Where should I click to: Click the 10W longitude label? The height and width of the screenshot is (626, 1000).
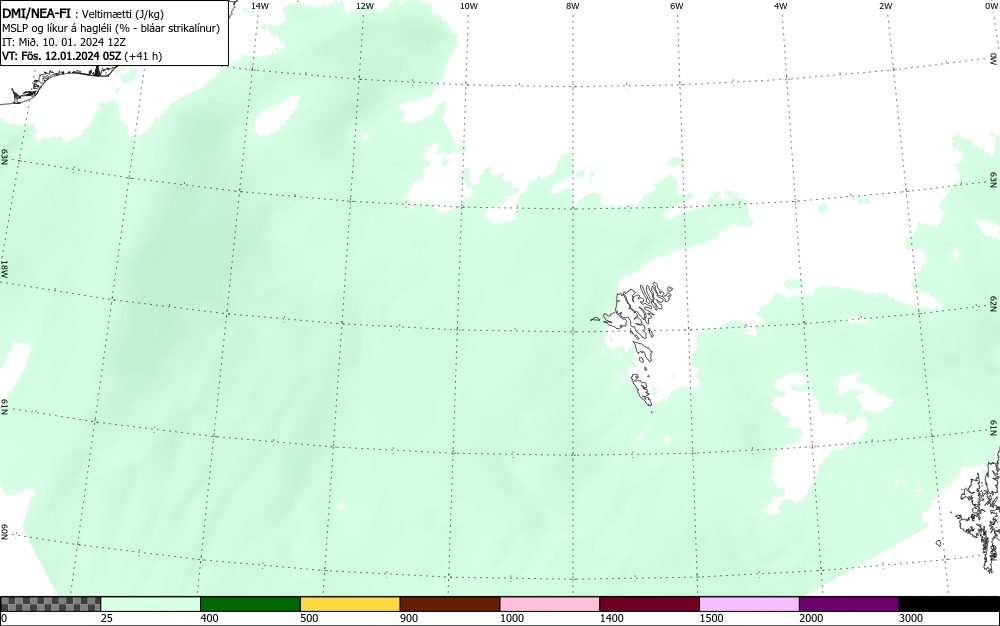(469, 6)
